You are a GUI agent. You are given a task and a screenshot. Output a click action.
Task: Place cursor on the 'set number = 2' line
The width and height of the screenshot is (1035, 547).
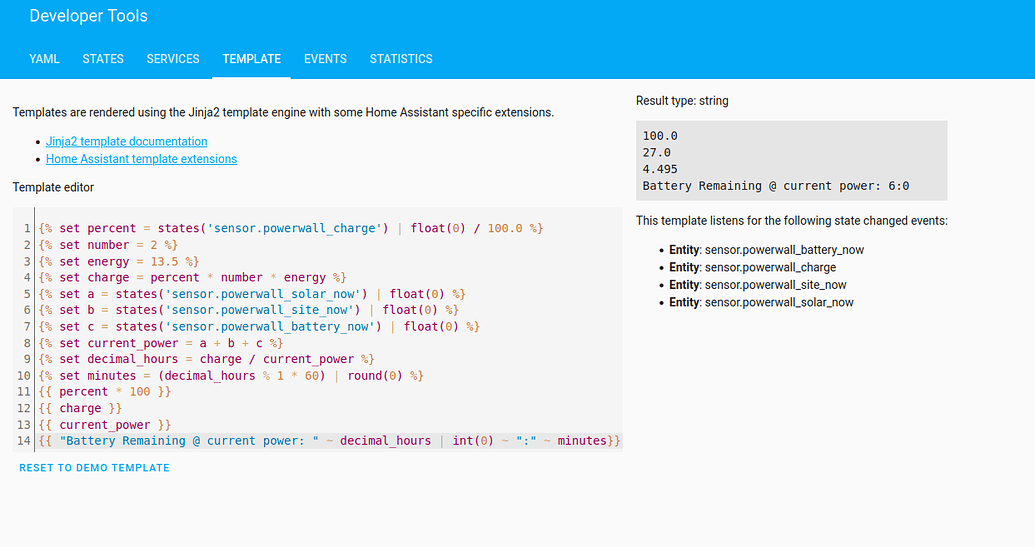[108, 245]
